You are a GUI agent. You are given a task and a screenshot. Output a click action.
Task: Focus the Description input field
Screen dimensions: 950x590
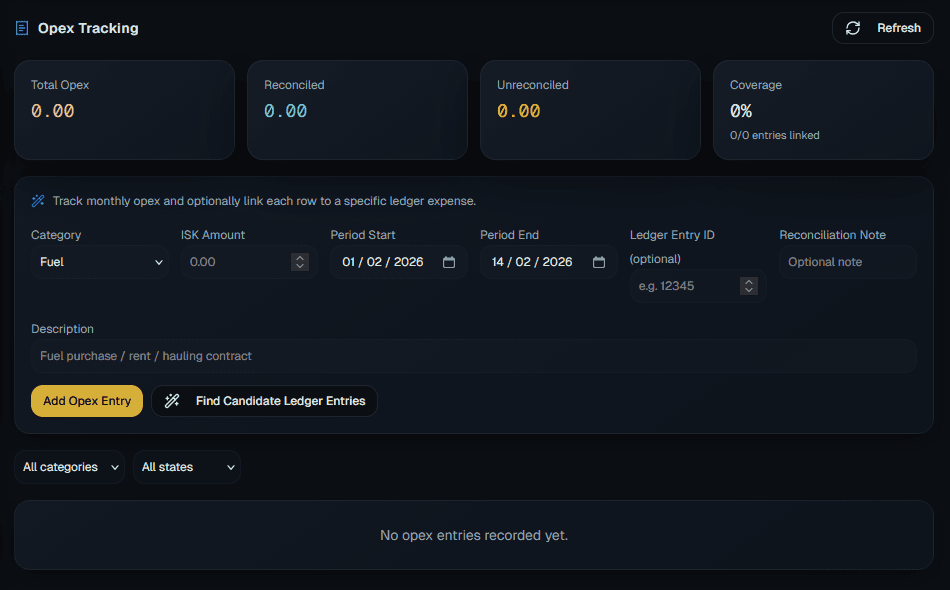point(473,355)
